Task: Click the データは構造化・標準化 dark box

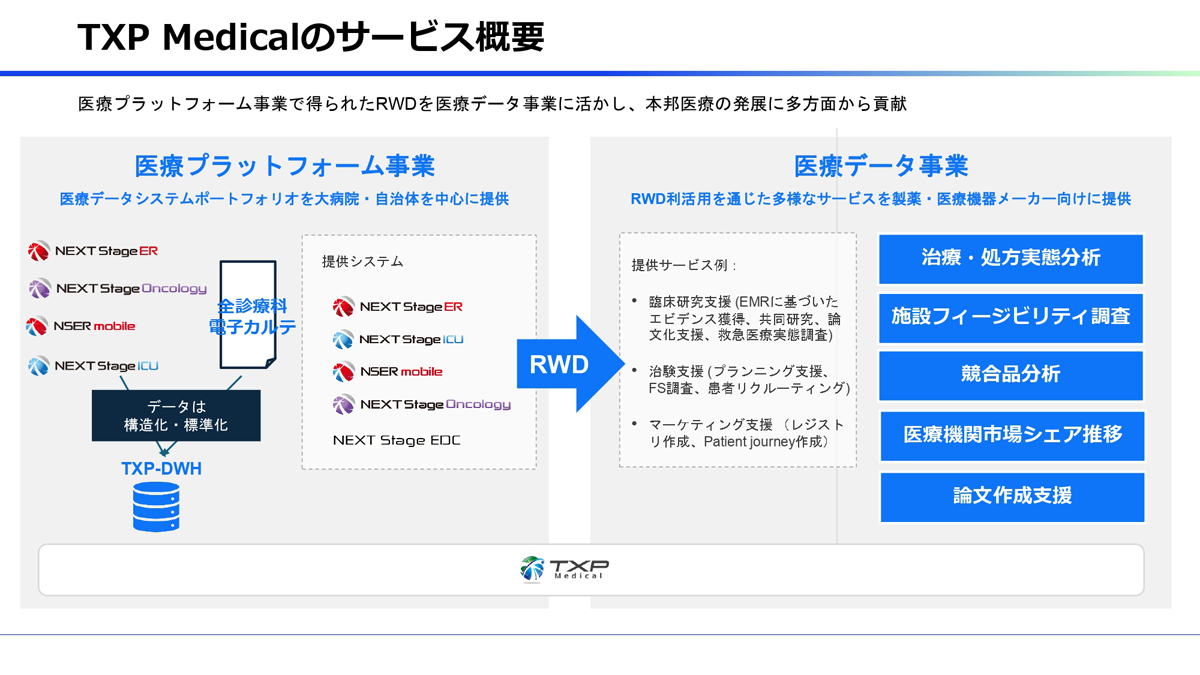Action: tap(176, 415)
